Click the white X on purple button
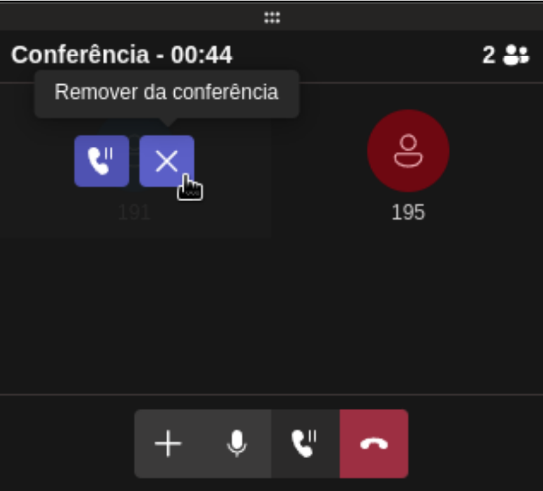 (x=167, y=161)
